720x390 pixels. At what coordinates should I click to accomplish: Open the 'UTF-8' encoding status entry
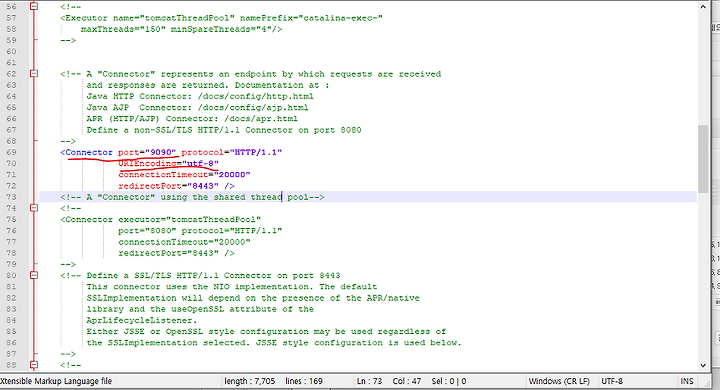tap(612, 381)
